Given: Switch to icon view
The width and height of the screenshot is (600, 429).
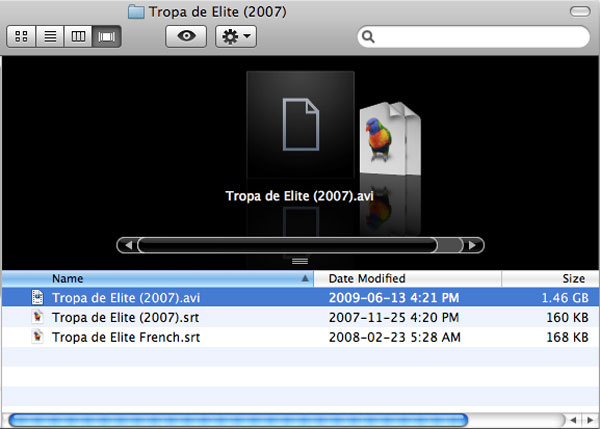Looking at the screenshot, I should [21, 36].
